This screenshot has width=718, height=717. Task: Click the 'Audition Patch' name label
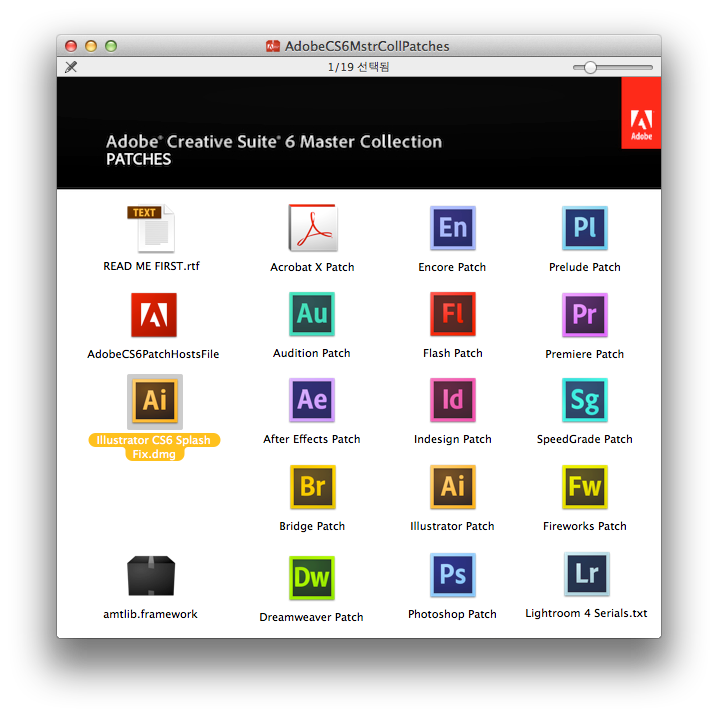tap(312, 353)
